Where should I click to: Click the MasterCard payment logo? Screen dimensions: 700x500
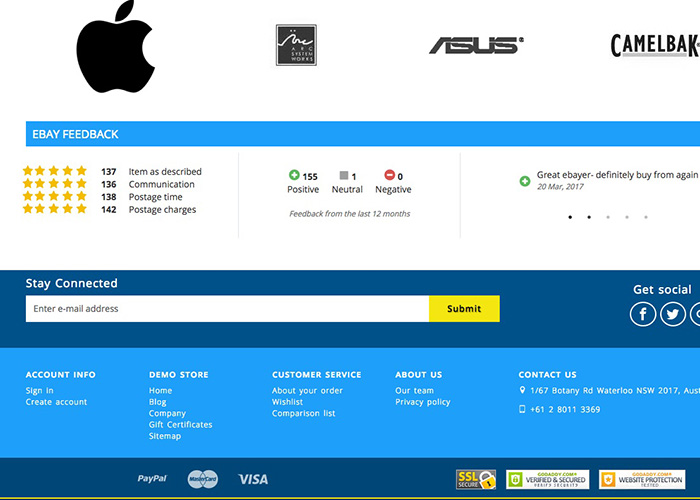tap(203, 479)
